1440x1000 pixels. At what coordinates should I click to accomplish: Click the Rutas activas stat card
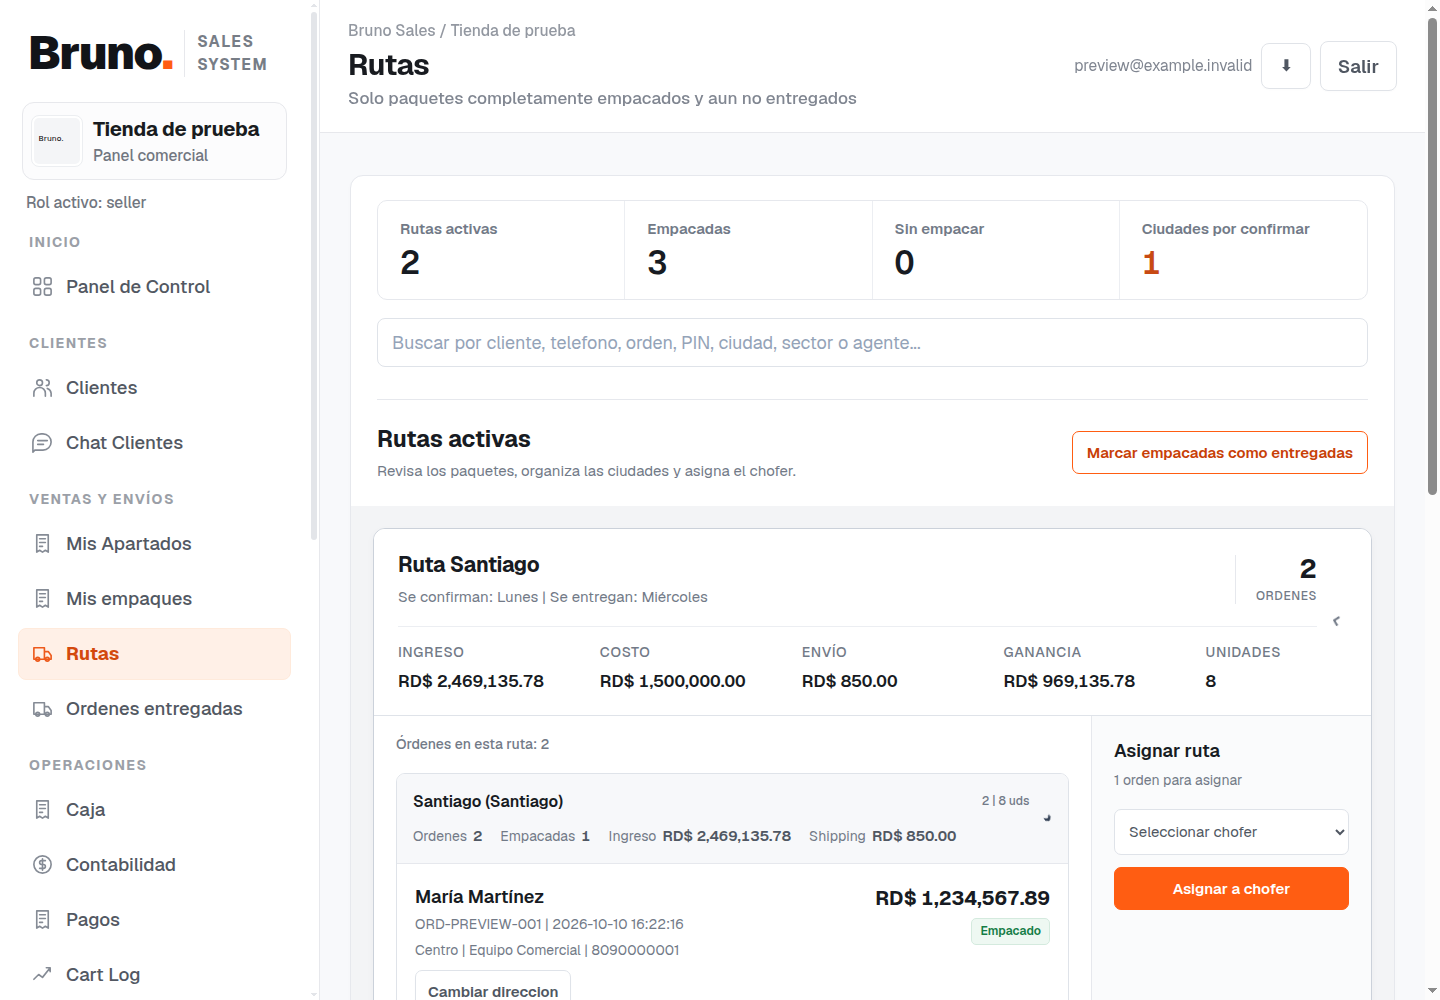tap(501, 250)
